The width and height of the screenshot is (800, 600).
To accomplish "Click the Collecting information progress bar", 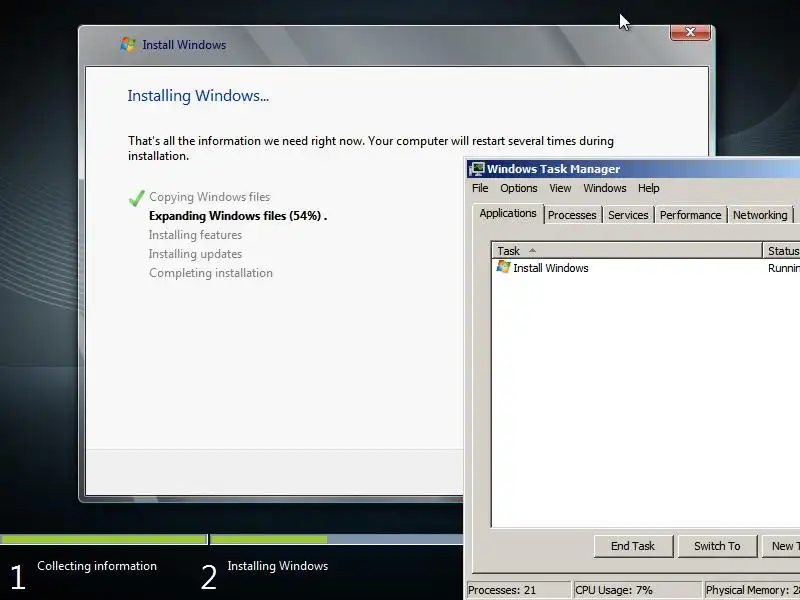I will [104, 539].
